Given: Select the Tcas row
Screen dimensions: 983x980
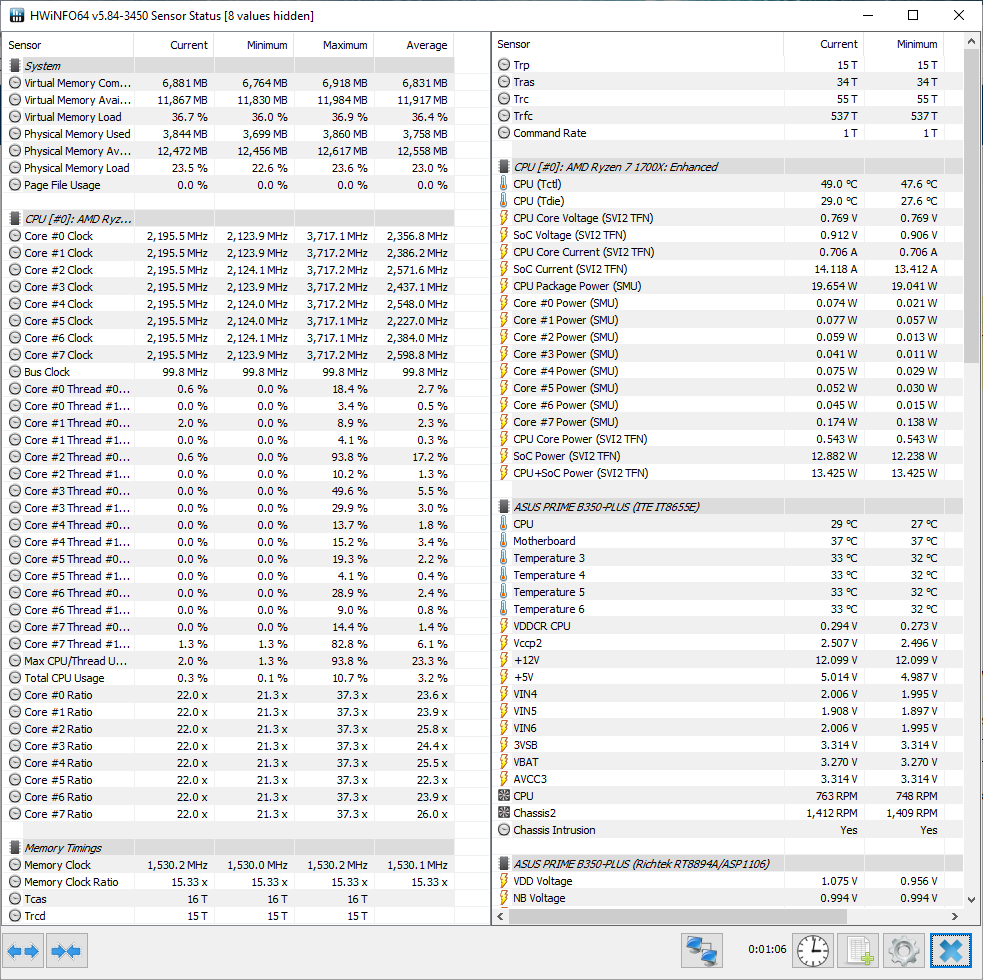Looking at the screenshot, I should click(228, 898).
